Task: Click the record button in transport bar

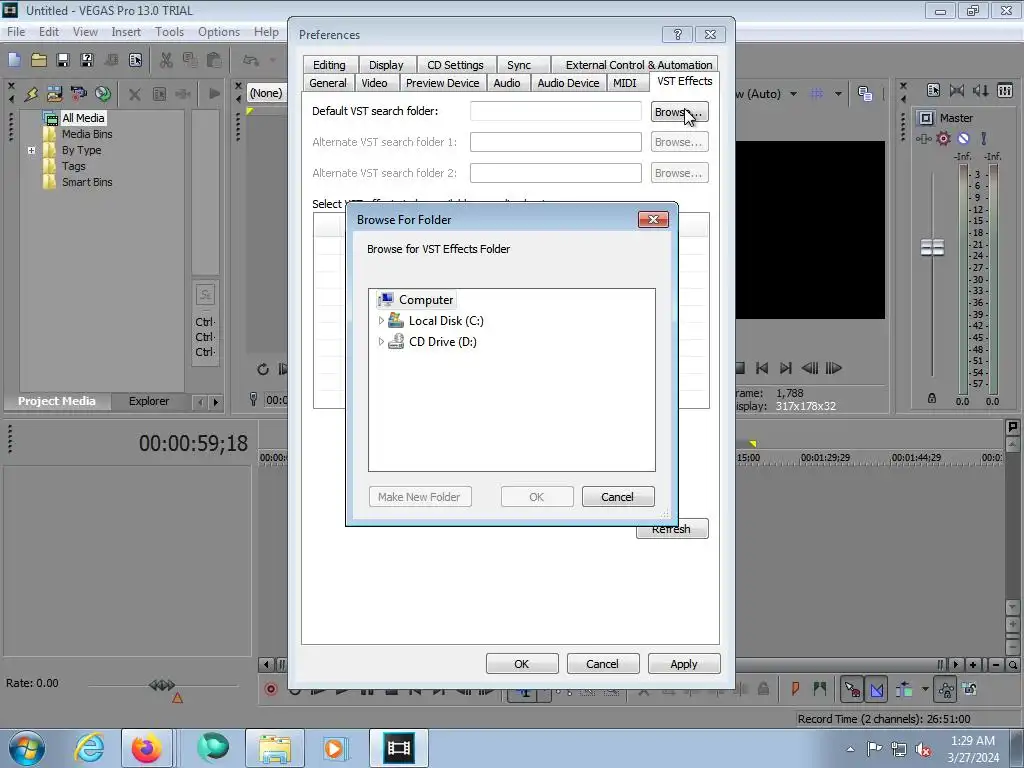Action: tap(271, 689)
